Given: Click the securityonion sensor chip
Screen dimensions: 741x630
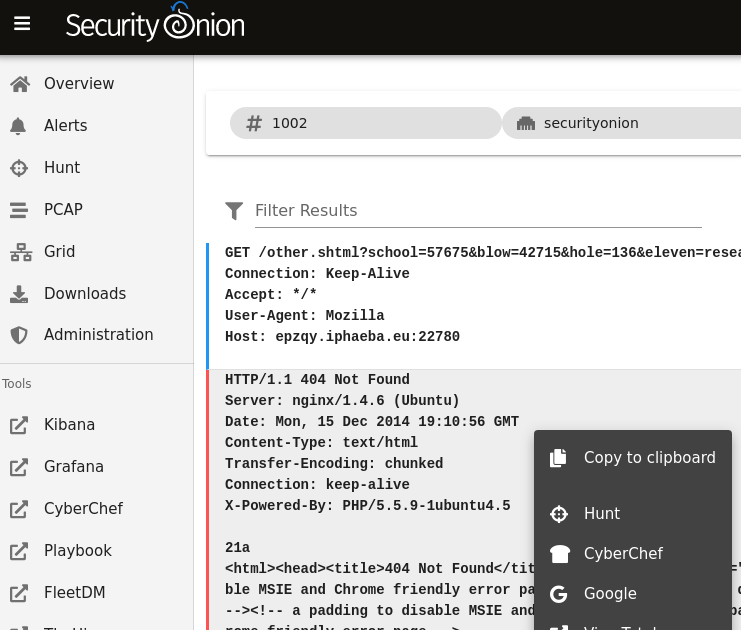Looking at the screenshot, I should 621,123.
